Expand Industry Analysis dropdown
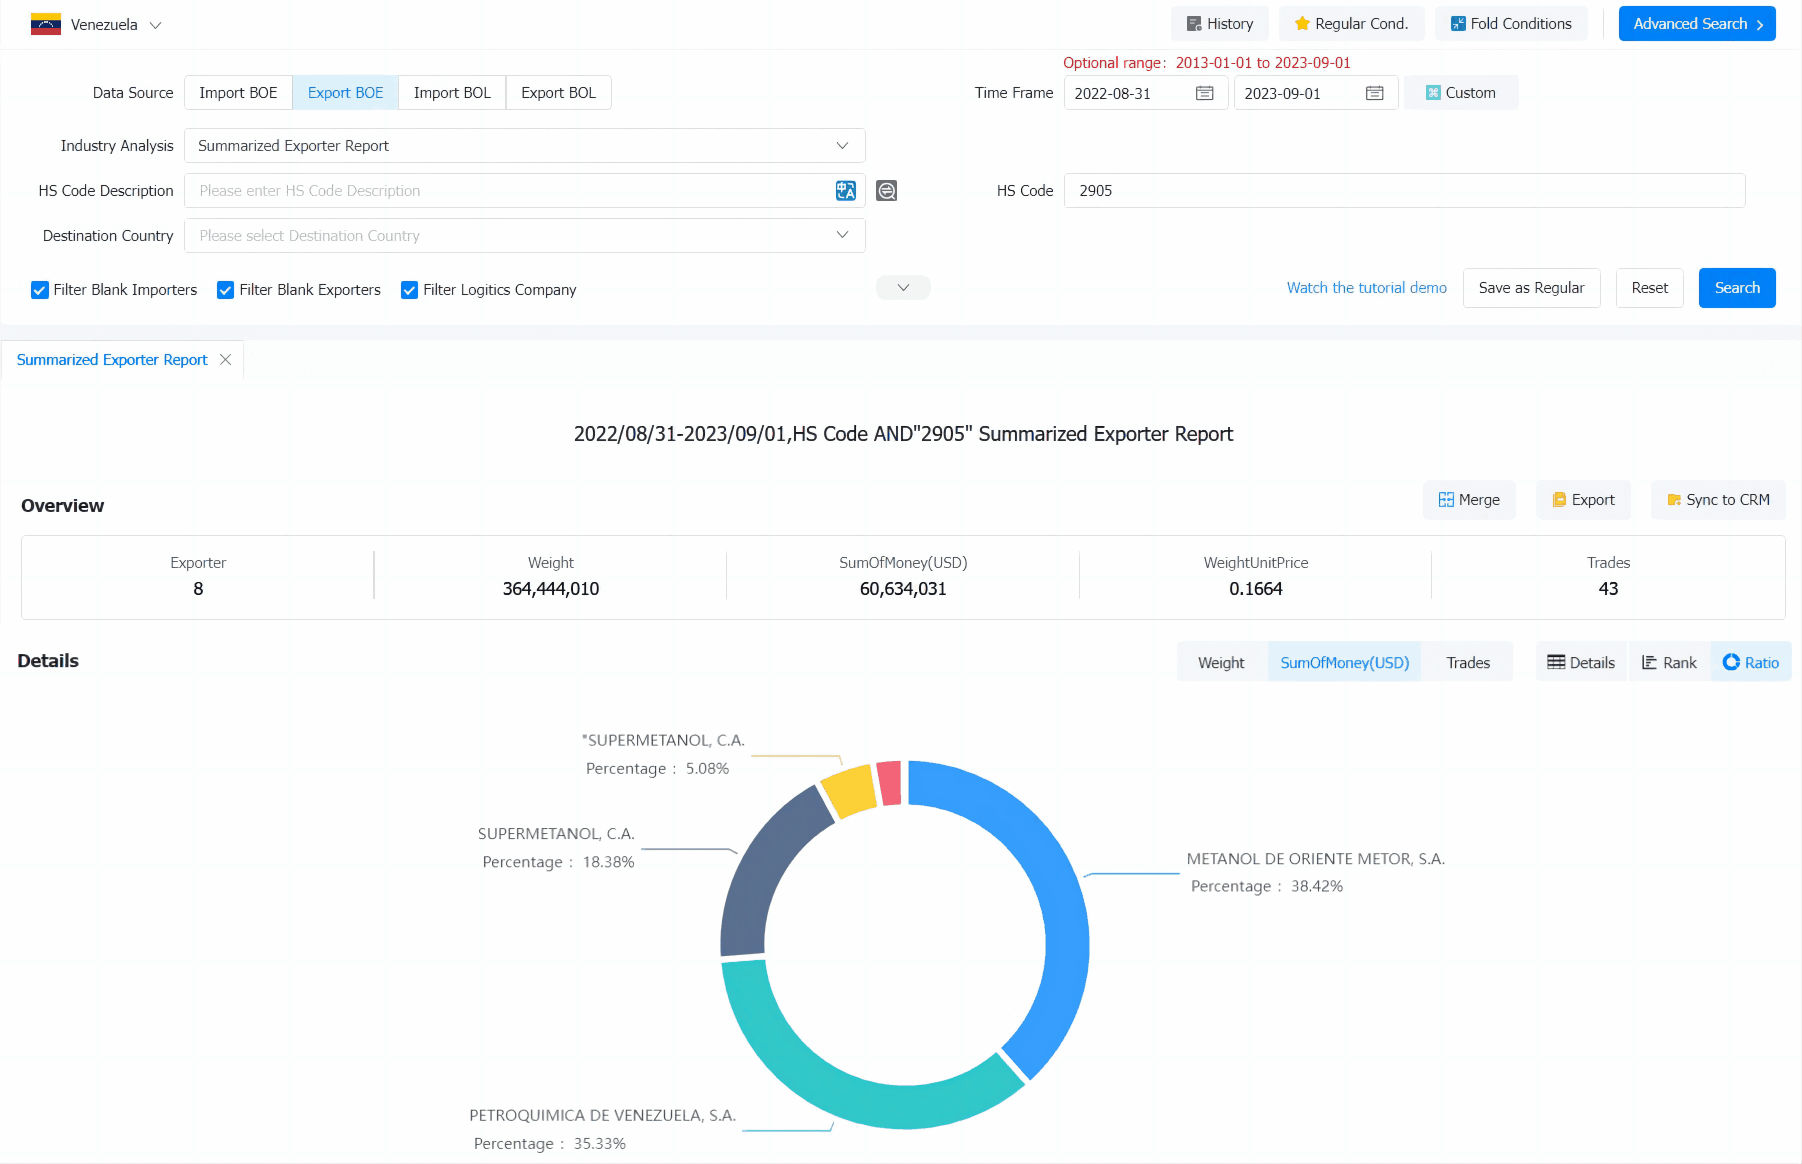The width and height of the screenshot is (1802, 1164). click(525, 146)
